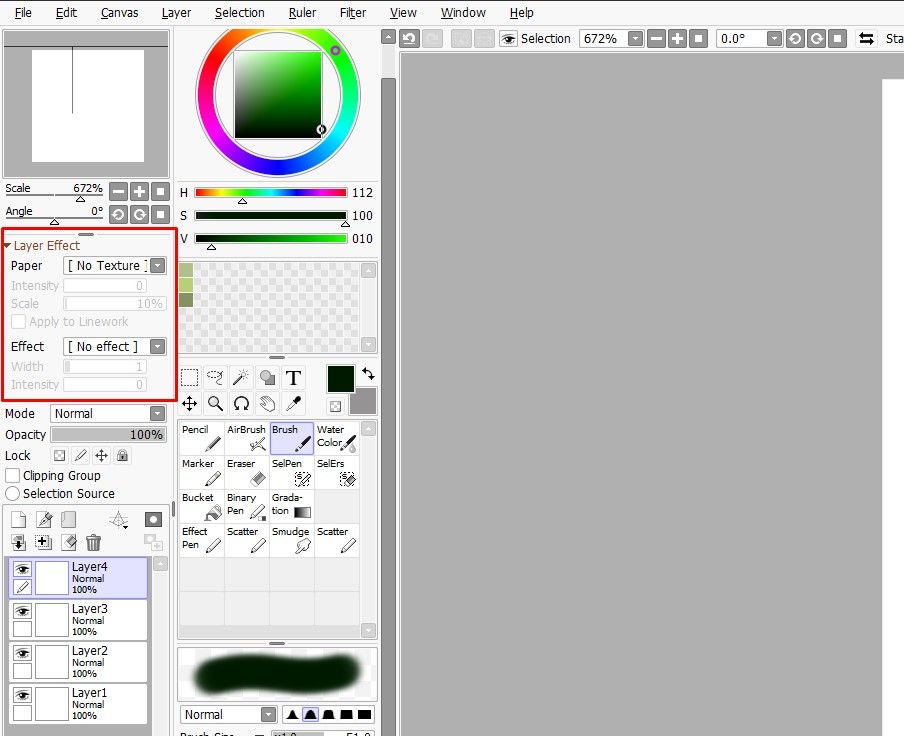This screenshot has height=736, width=904.
Task: Enable the Clipping Group checkbox
Action: pos(13,475)
